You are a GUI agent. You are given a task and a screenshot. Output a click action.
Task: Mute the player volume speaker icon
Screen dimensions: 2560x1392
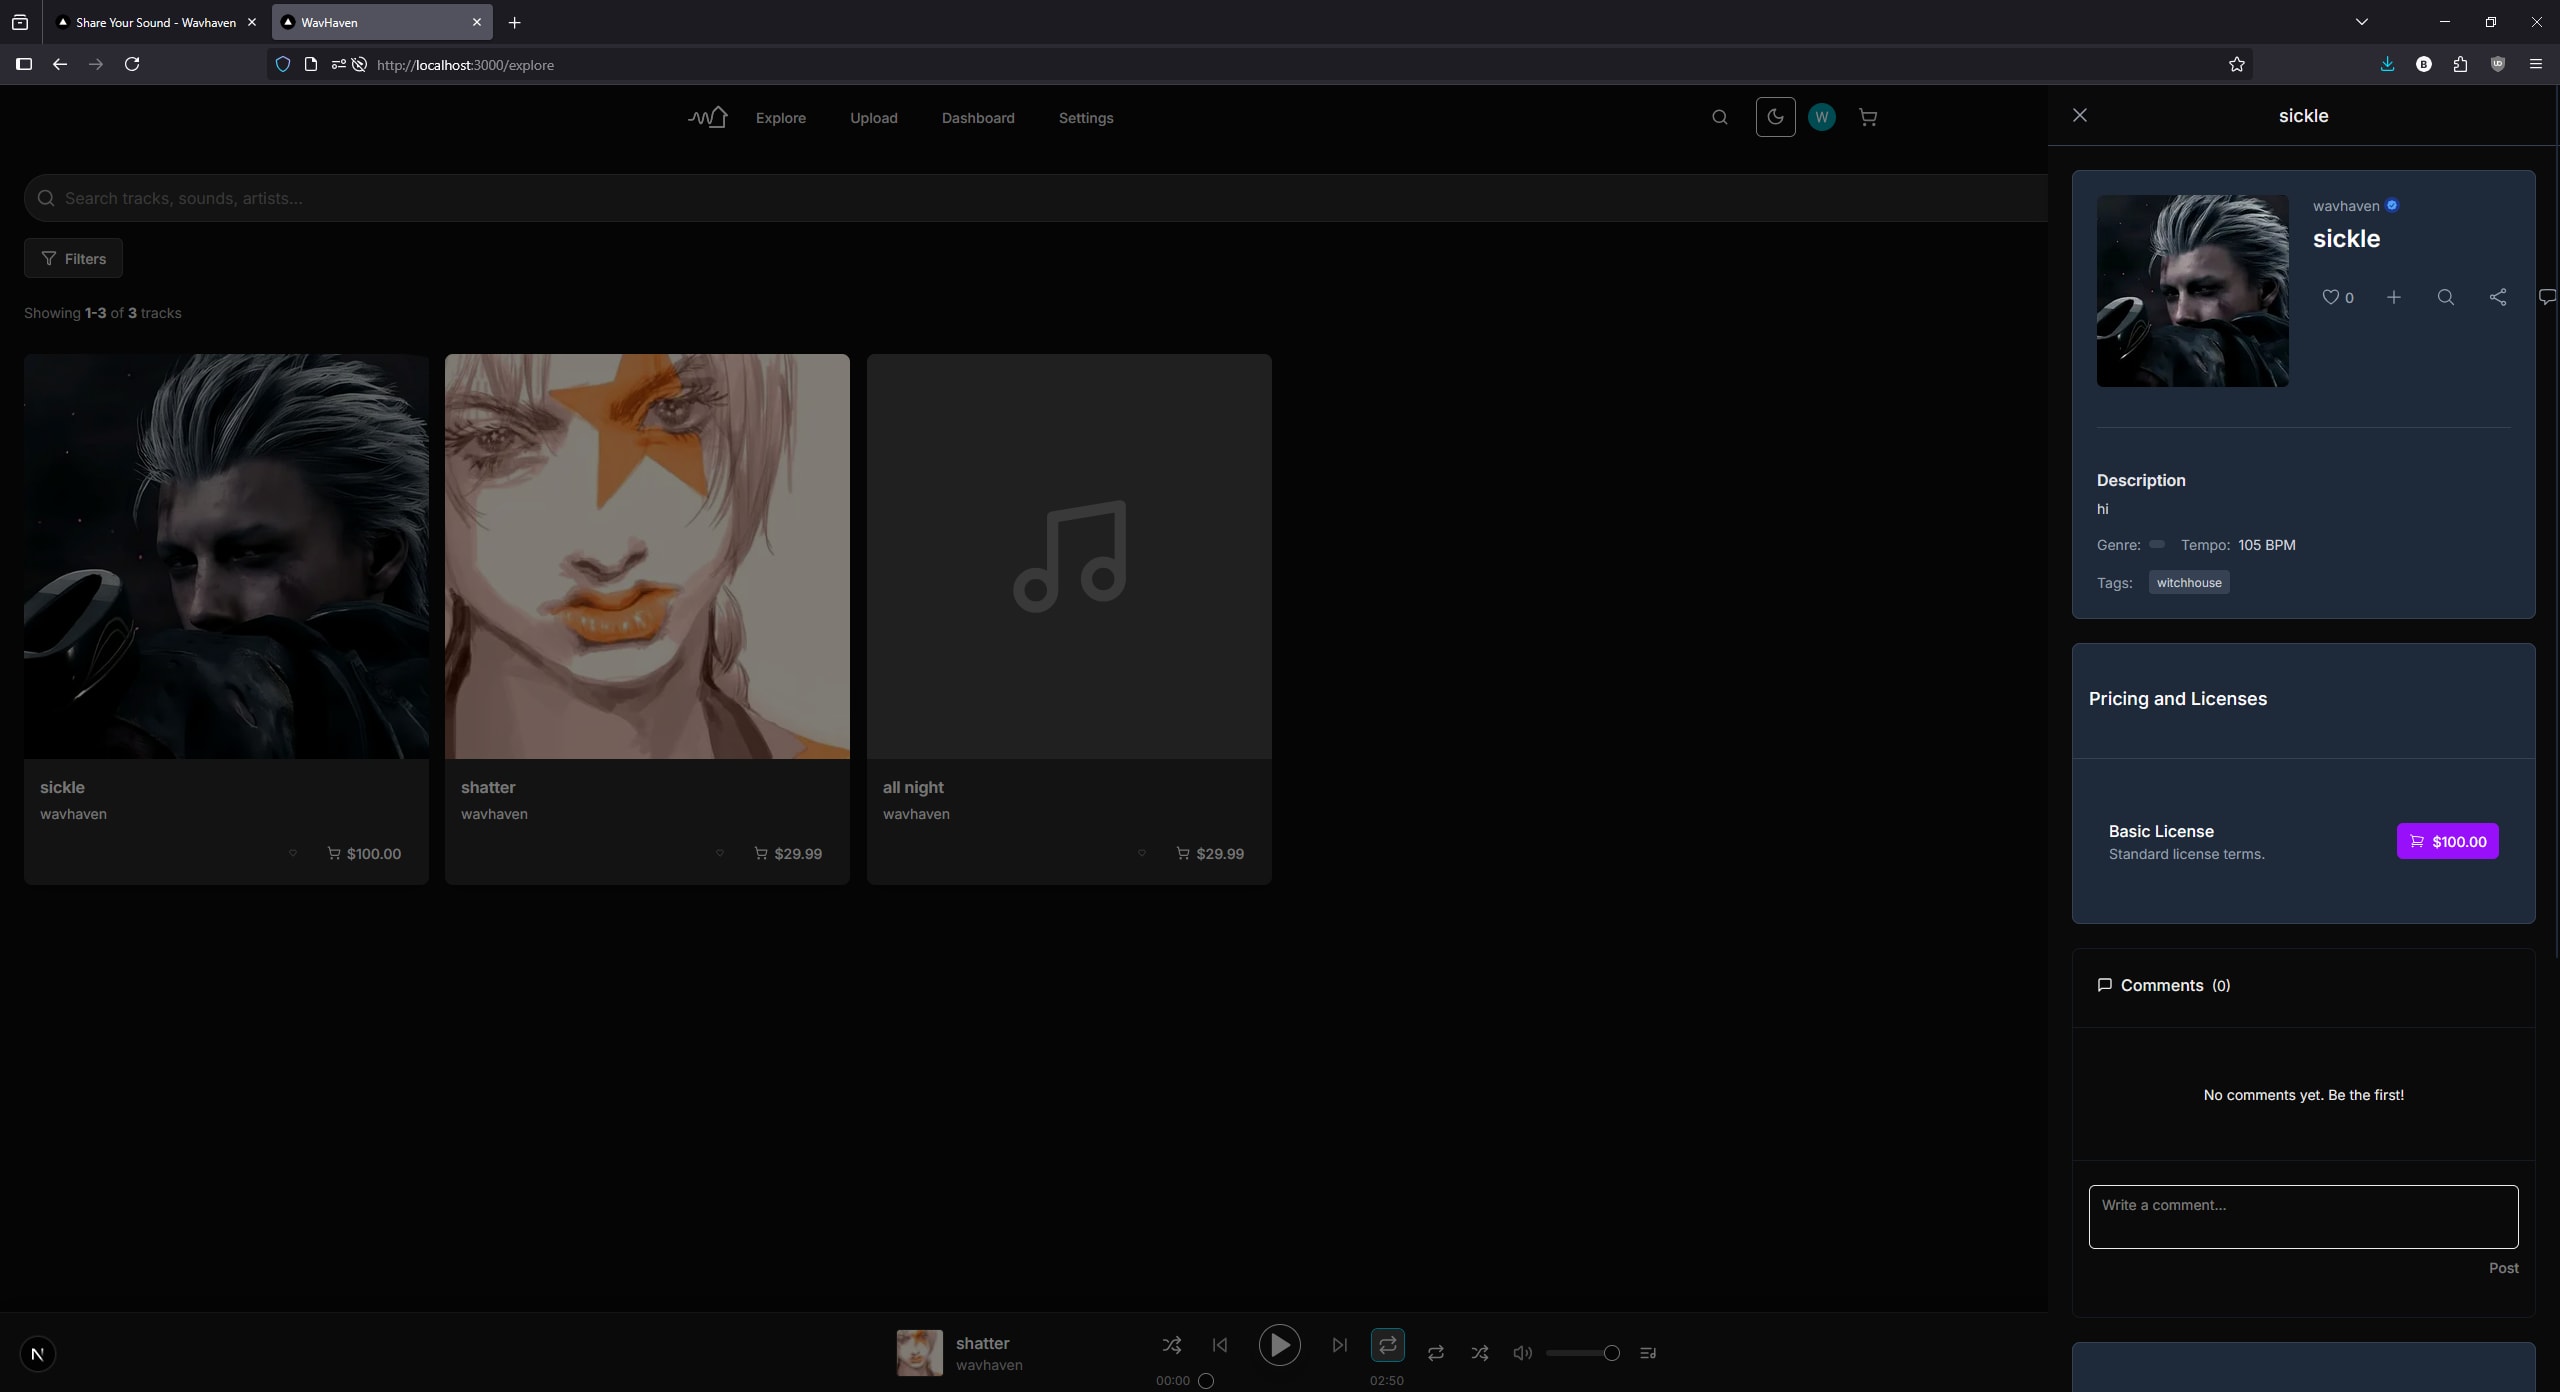point(1523,1353)
